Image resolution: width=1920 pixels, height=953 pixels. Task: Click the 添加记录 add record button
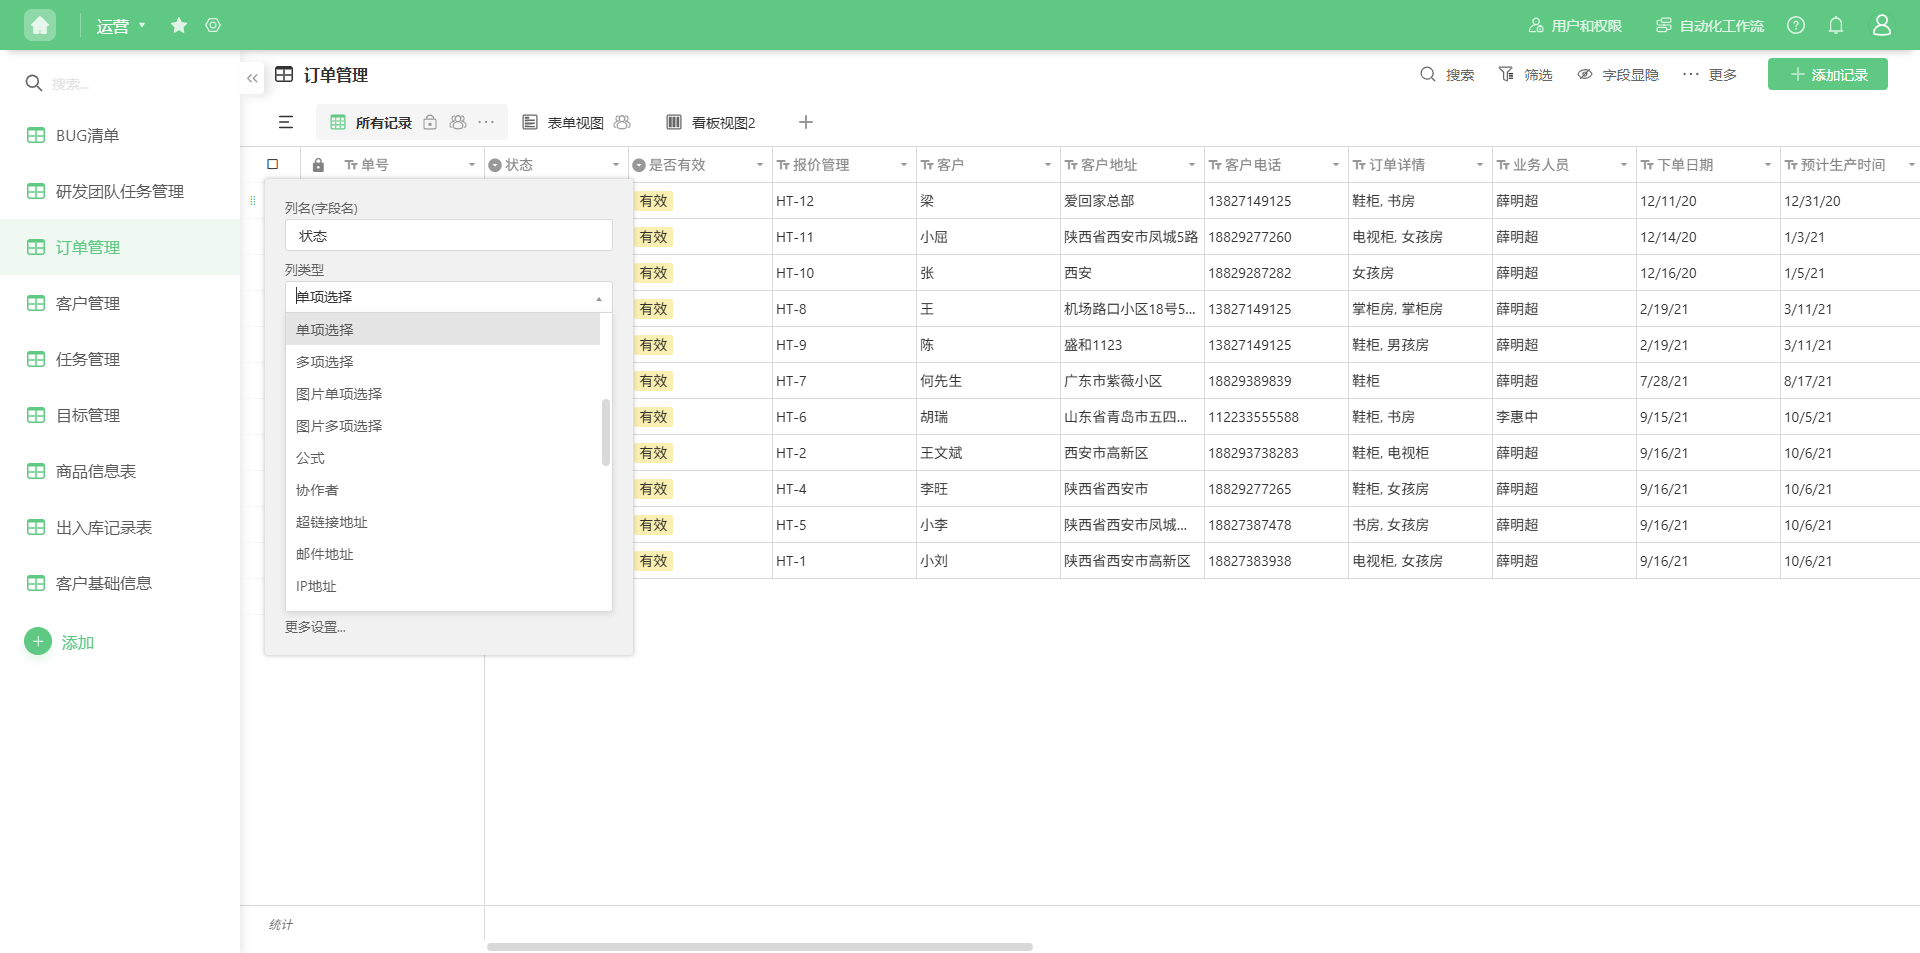tap(1827, 73)
